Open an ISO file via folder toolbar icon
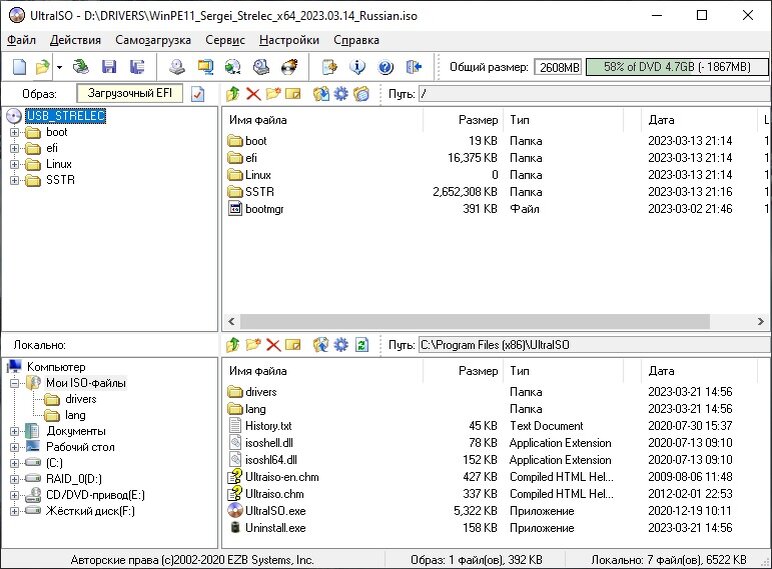The width and height of the screenshot is (772, 569). coord(42,66)
